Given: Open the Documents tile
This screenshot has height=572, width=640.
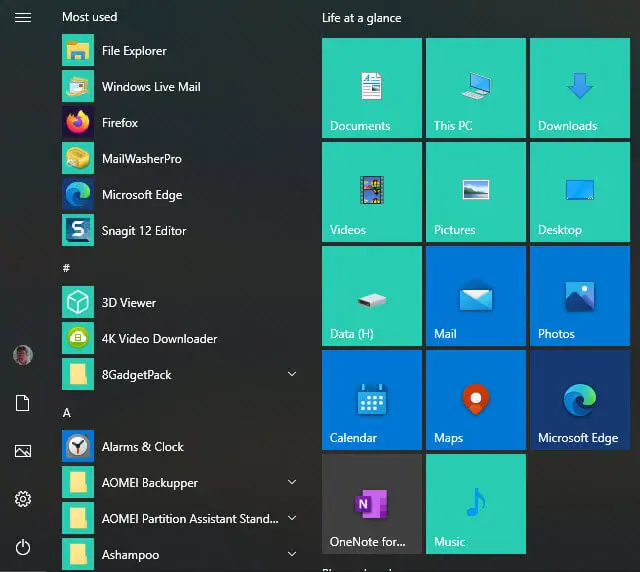Looking at the screenshot, I should click(372, 88).
